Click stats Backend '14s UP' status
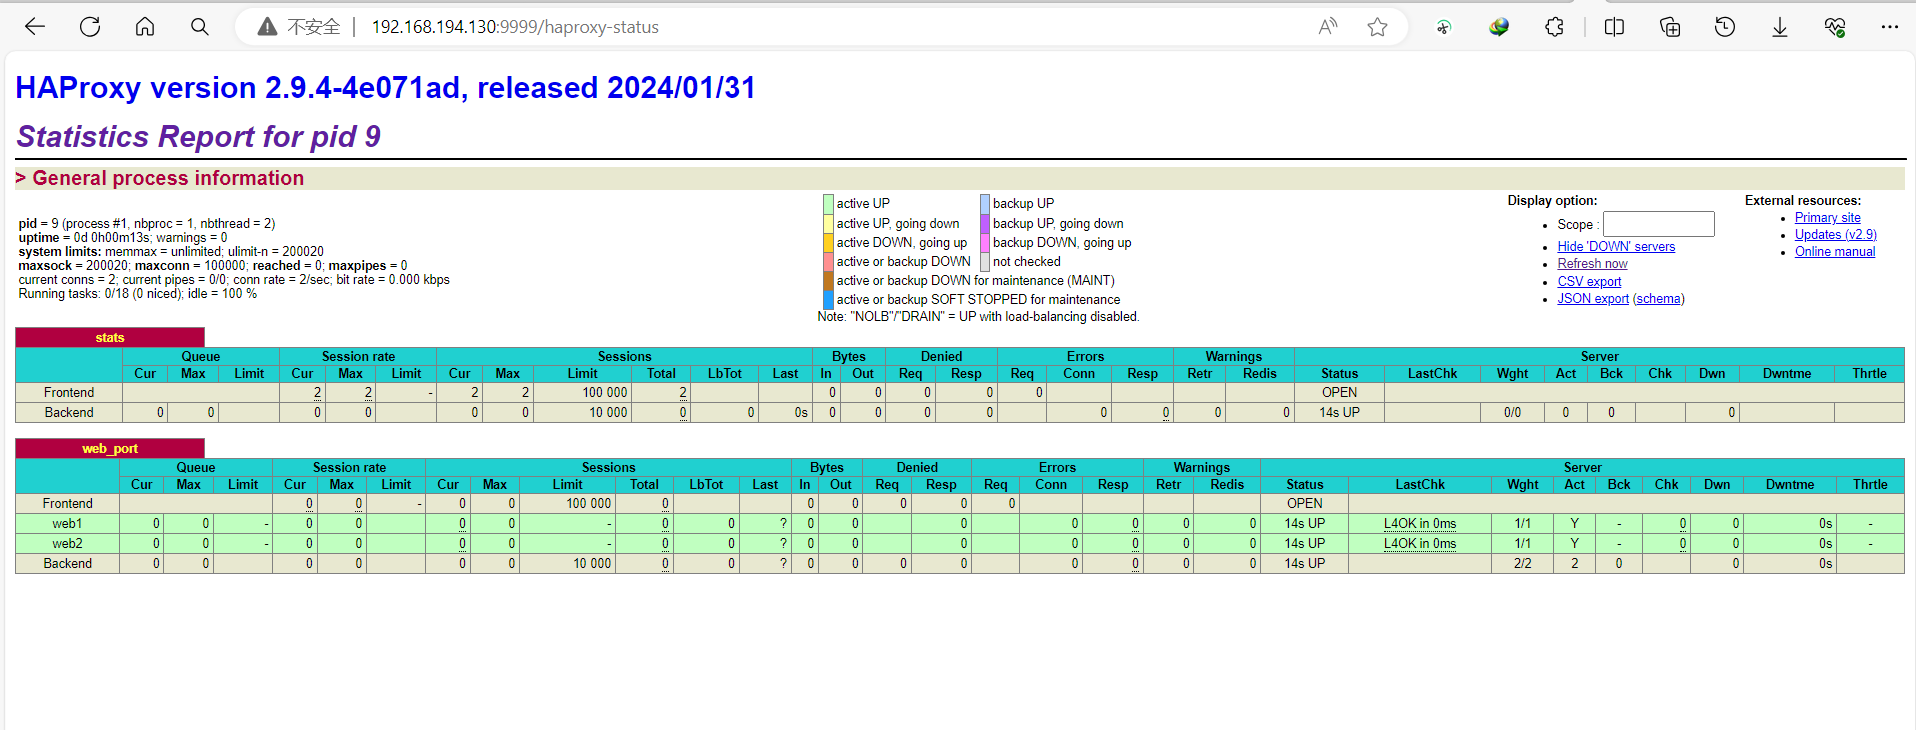Screen dimensions: 1916x730 click(1339, 413)
